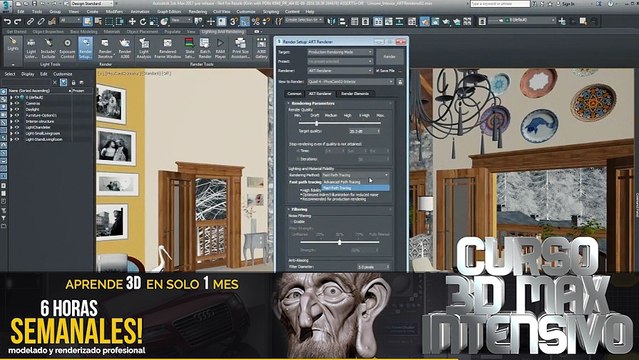The height and width of the screenshot is (360, 639).
Task: Lock view to render in Render Setup
Action: pos(400,82)
